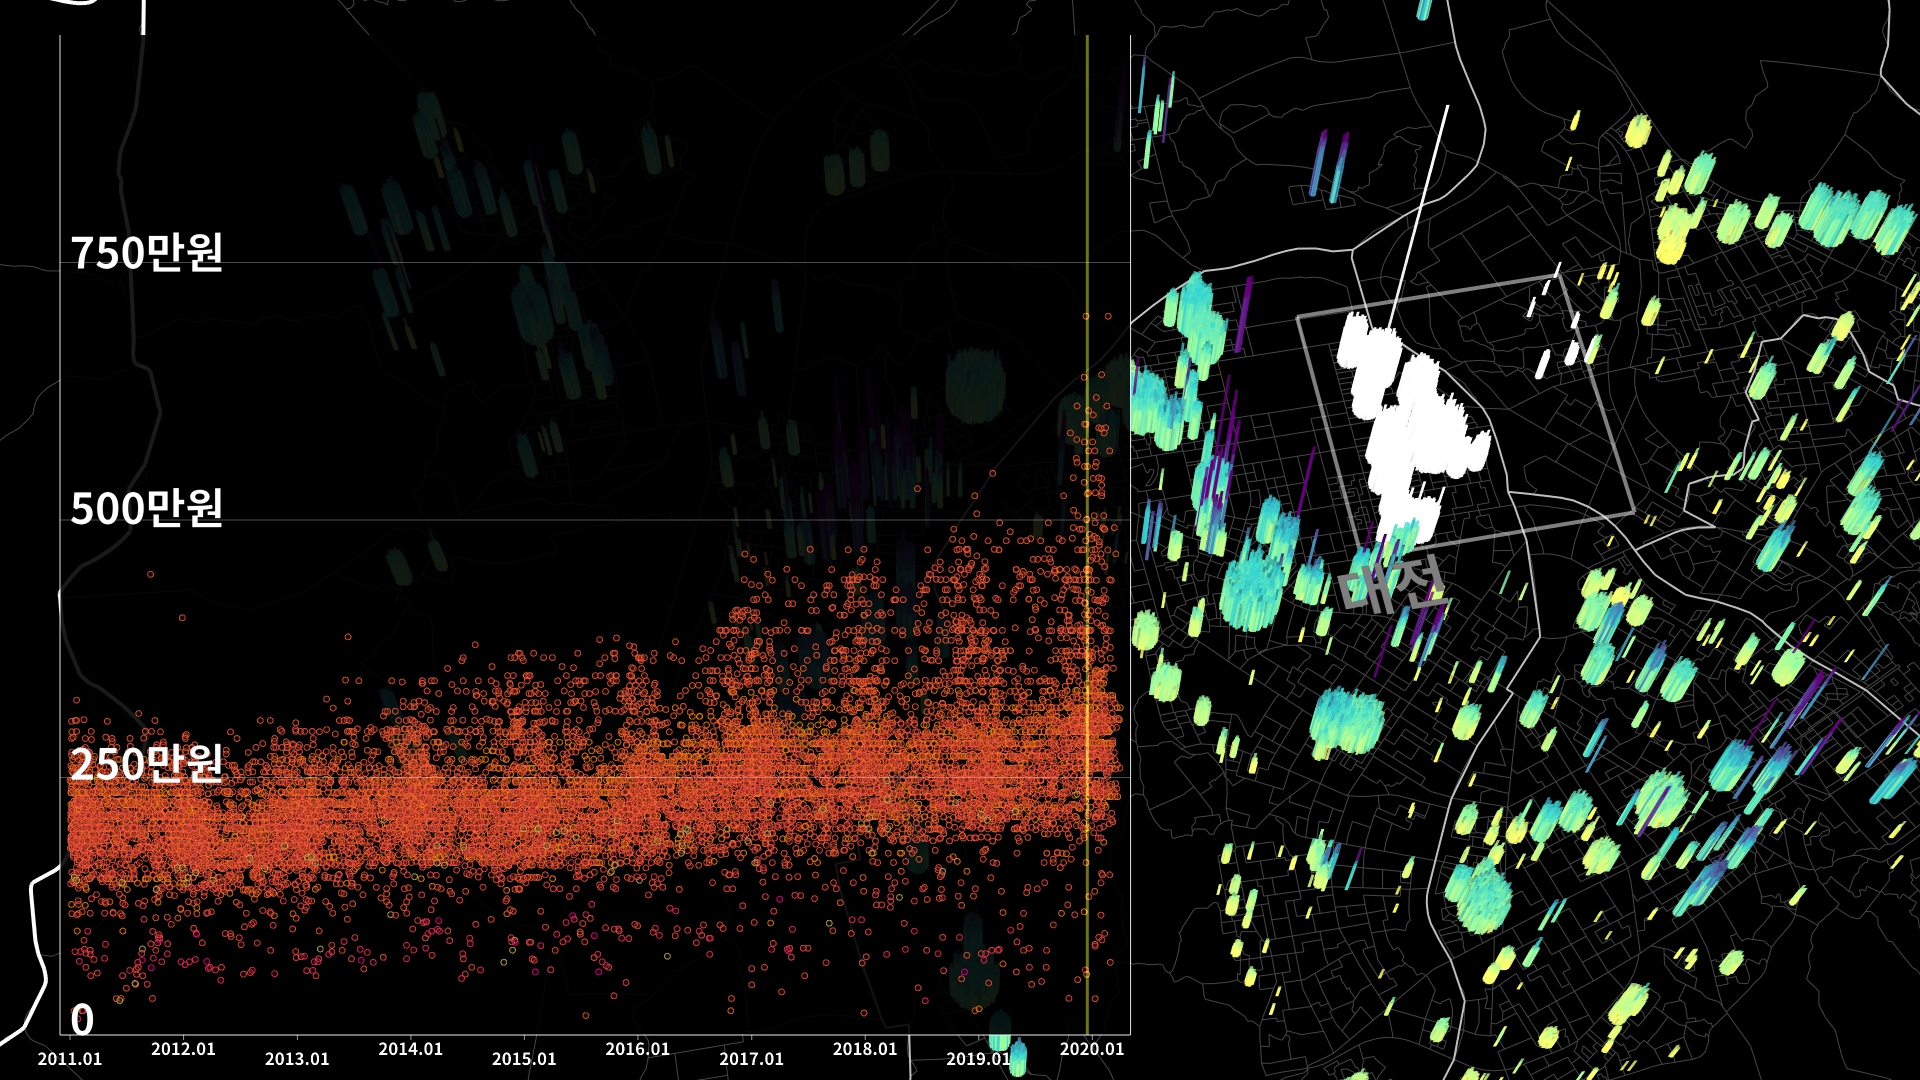This screenshot has width=1920, height=1080.
Task: Click the 750만원 y-axis label
Action: pyautogui.click(x=146, y=252)
